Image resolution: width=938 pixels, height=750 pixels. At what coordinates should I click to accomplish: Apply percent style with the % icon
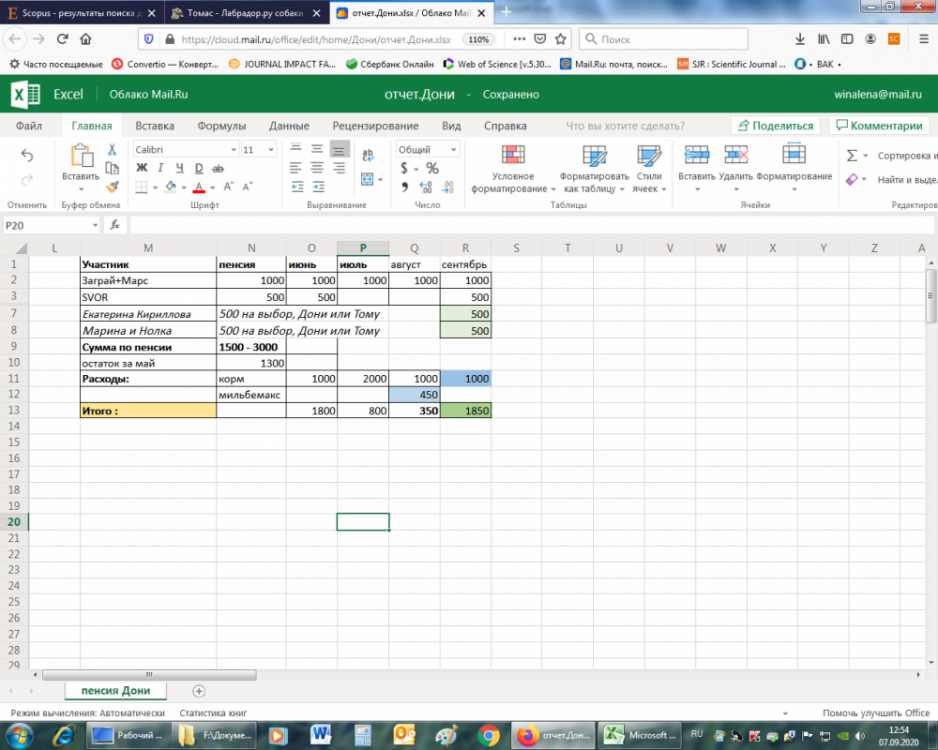(x=432, y=168)
